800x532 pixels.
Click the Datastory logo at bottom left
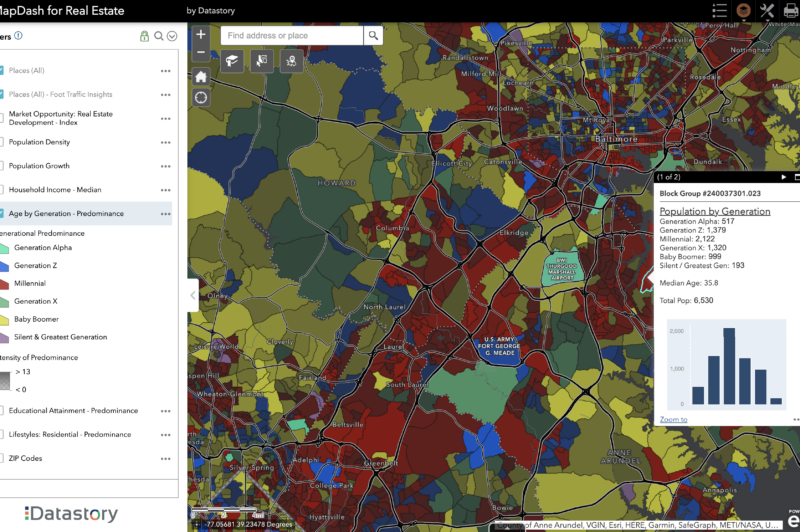[x=71, y=514]
